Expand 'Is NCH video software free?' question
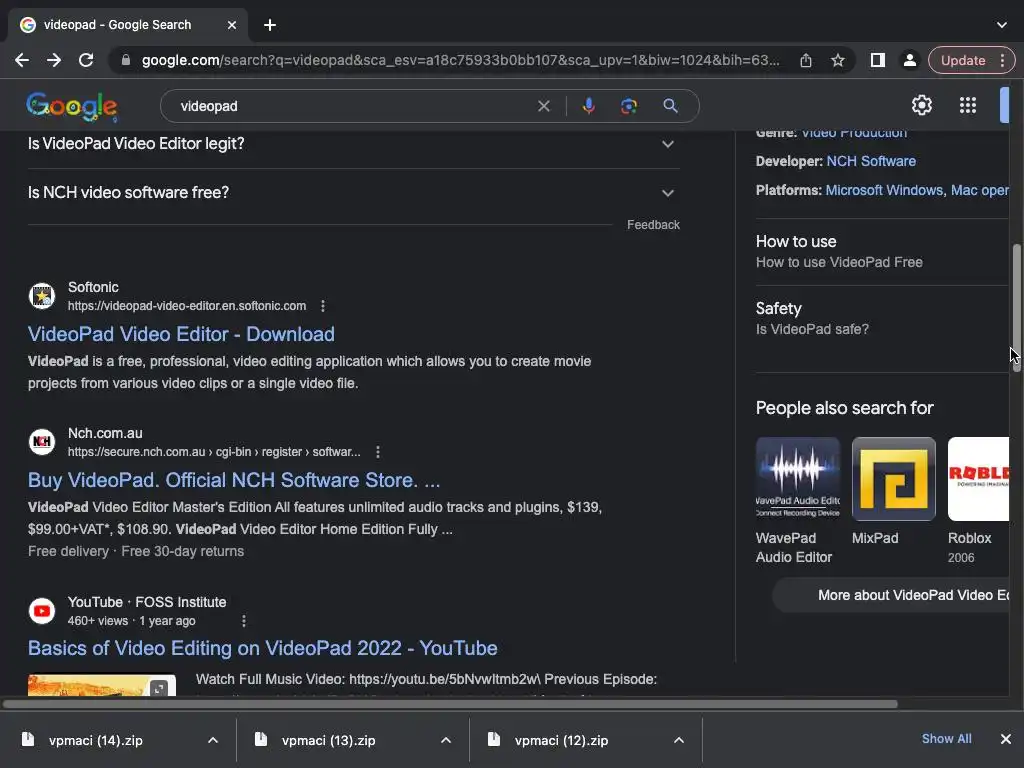Image resolution: width=1024 pixels, height=768 pixels. [353, 193]
